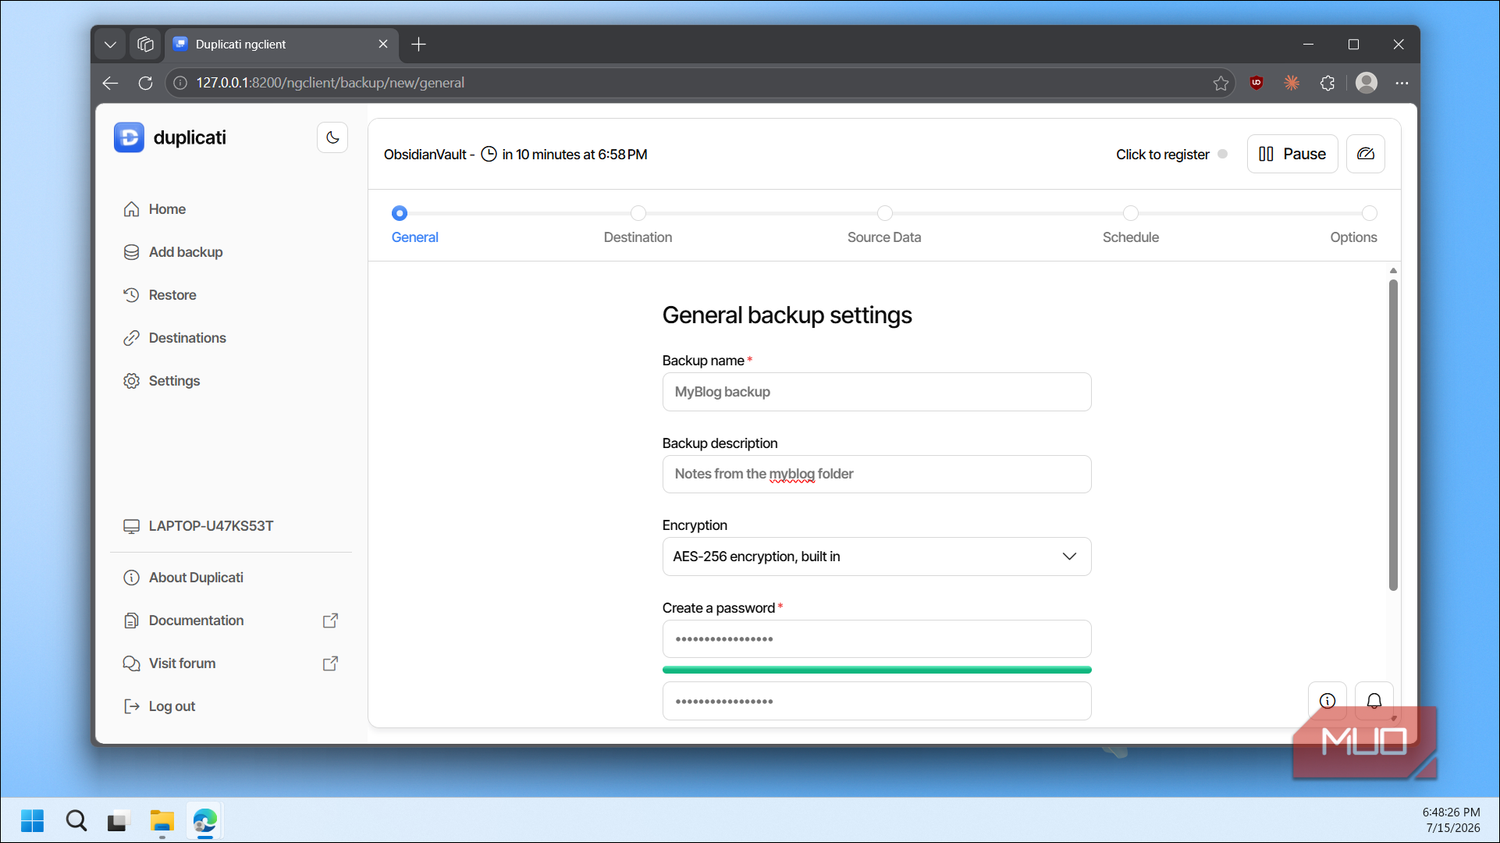Open the tab actions workspaces icon
This screenshot has height=843, width=1500.
[145, 44]
